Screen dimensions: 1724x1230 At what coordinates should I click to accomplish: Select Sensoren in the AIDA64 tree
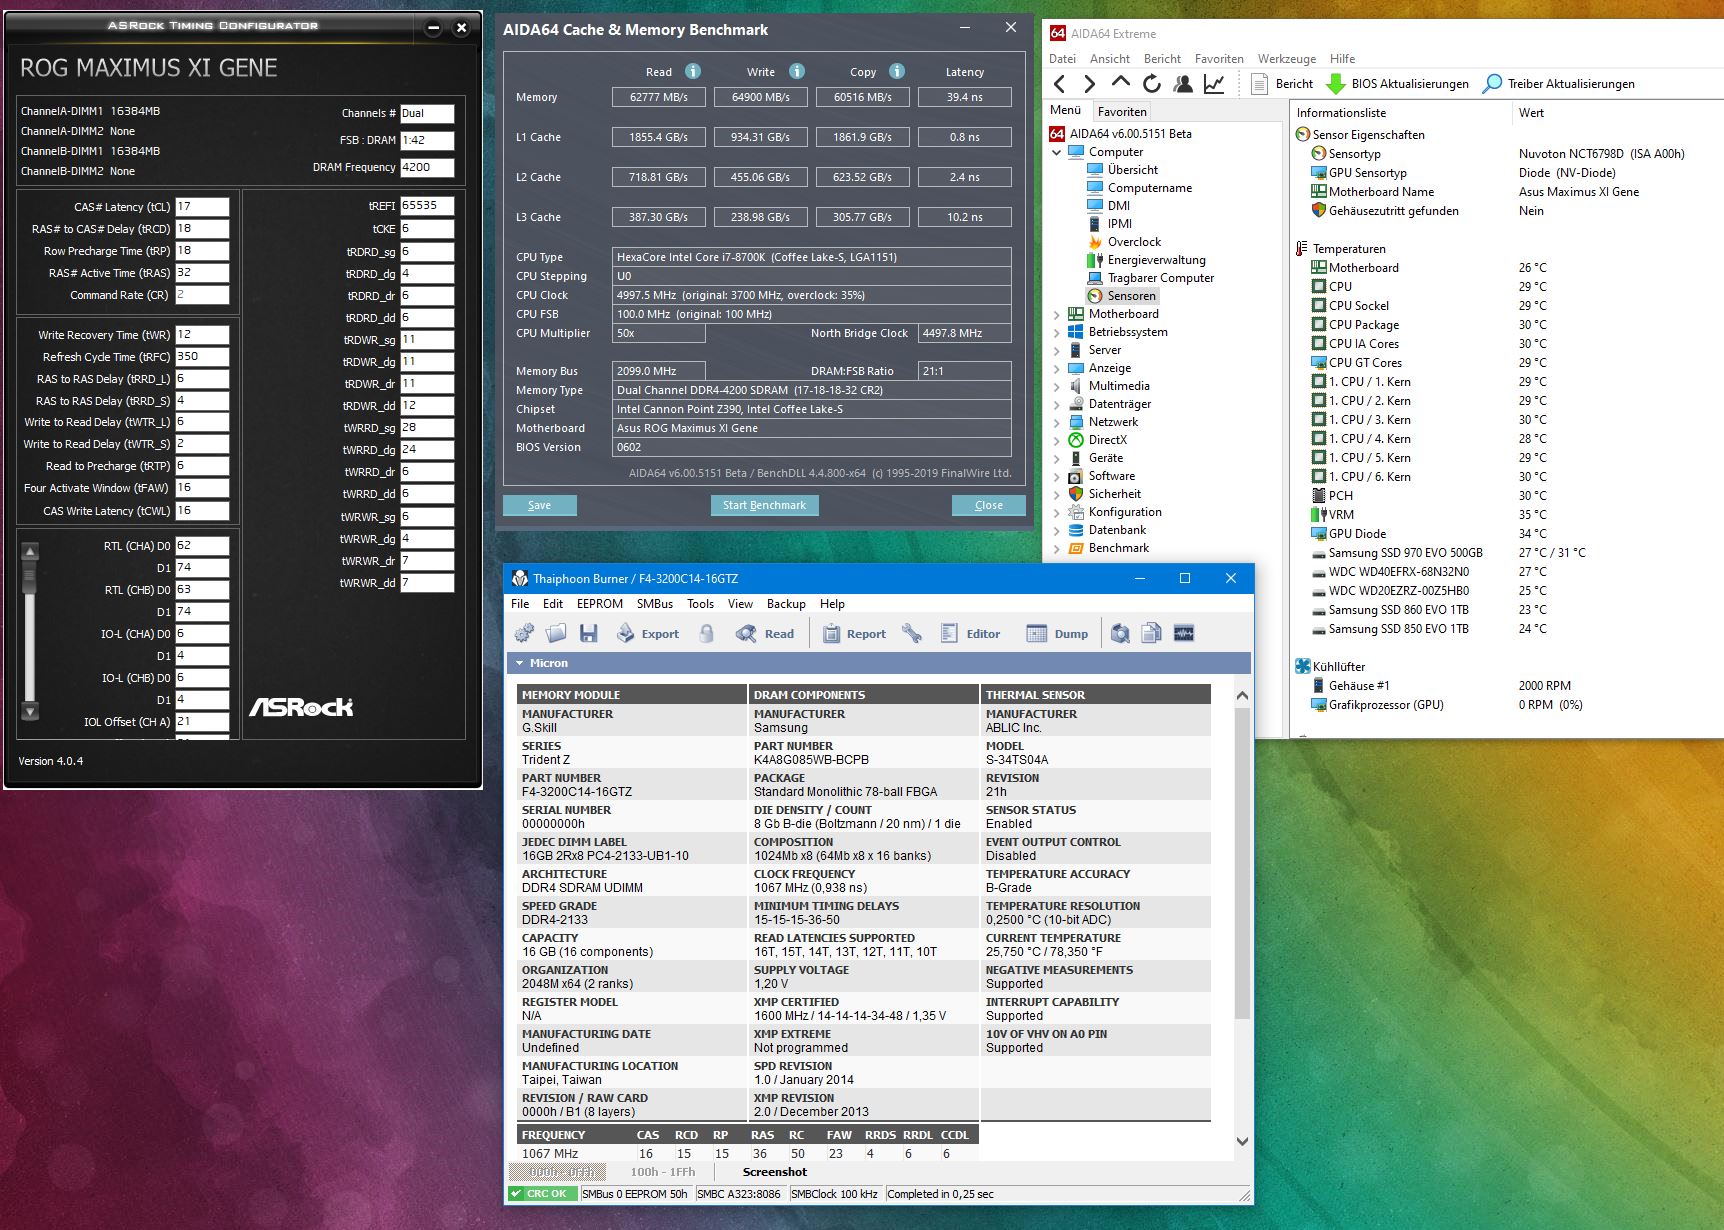tap(1131, 296)
